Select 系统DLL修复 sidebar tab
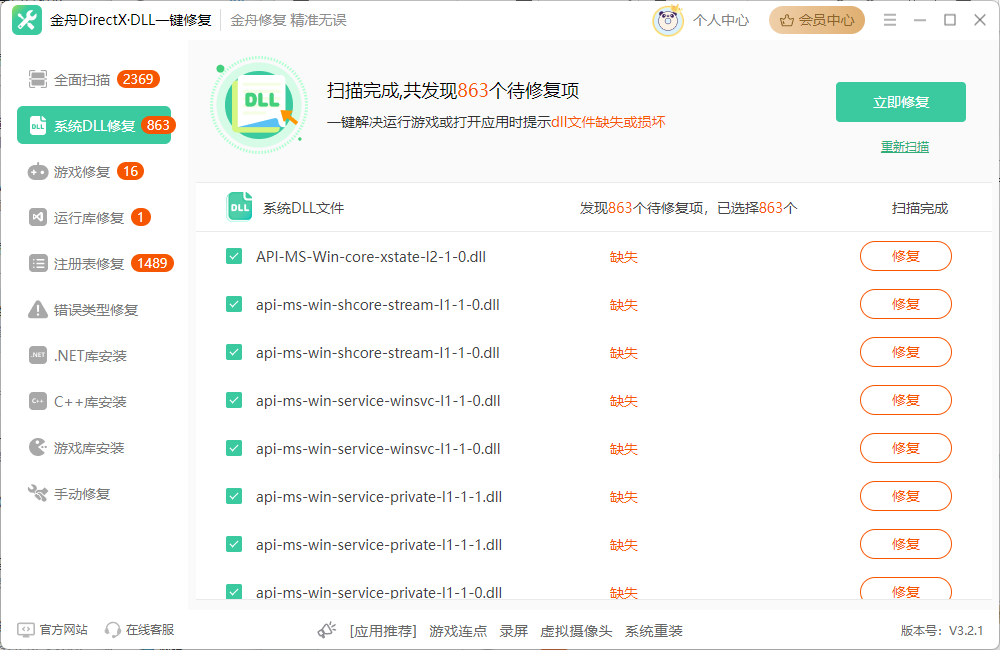Screen dimensions: 1000x650 coord(94,126)
